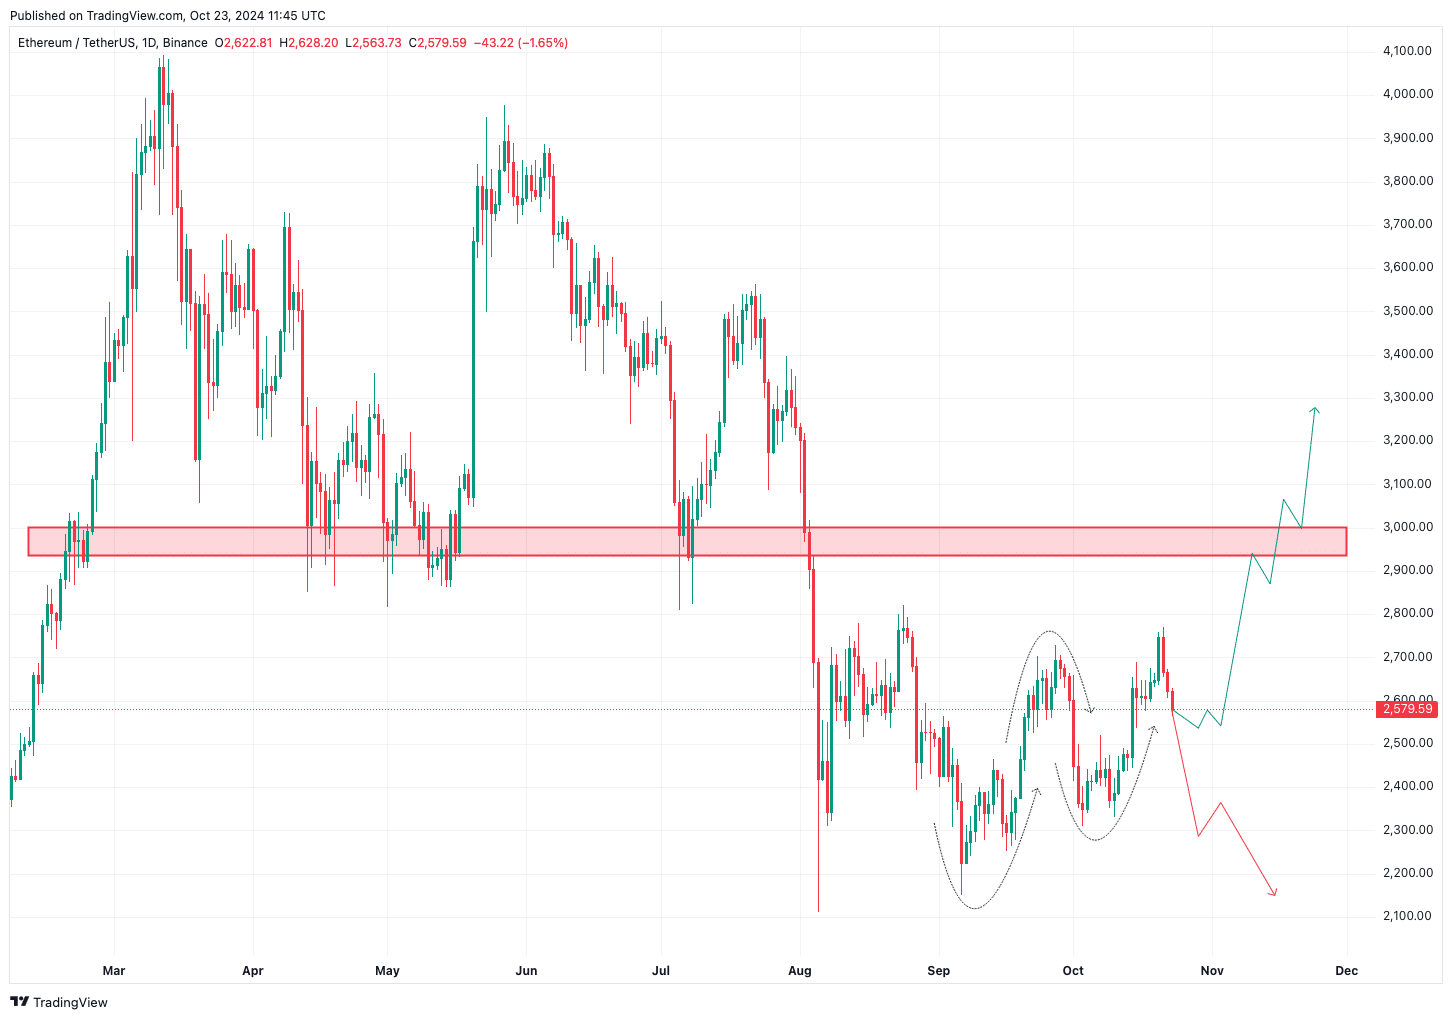Click the 3,100.00 price axis label
Viewport: 1453px width, 1019px height.
(x=1408, y=484)
